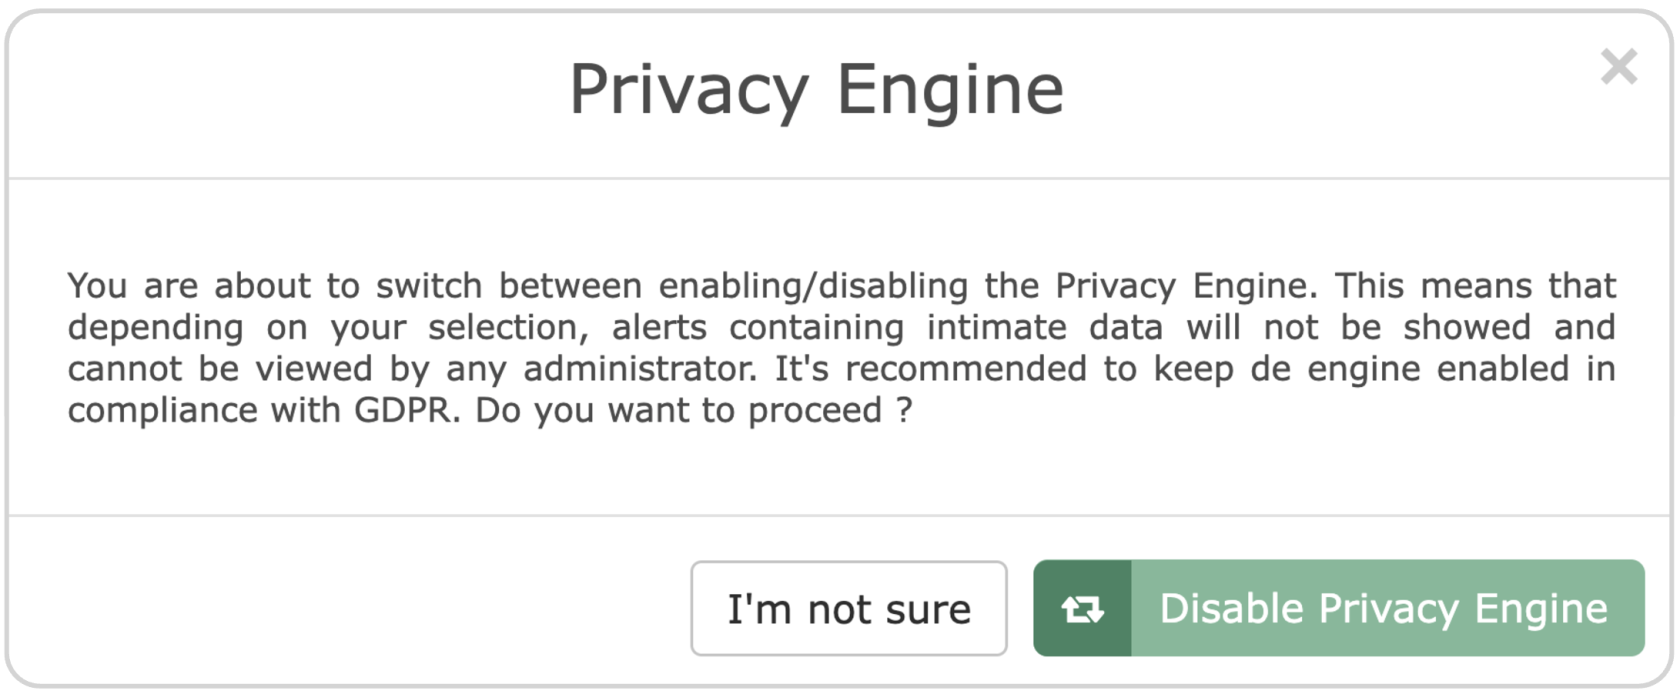
Task: Click the dark green icon section of the button
Action: (1082, 608)
